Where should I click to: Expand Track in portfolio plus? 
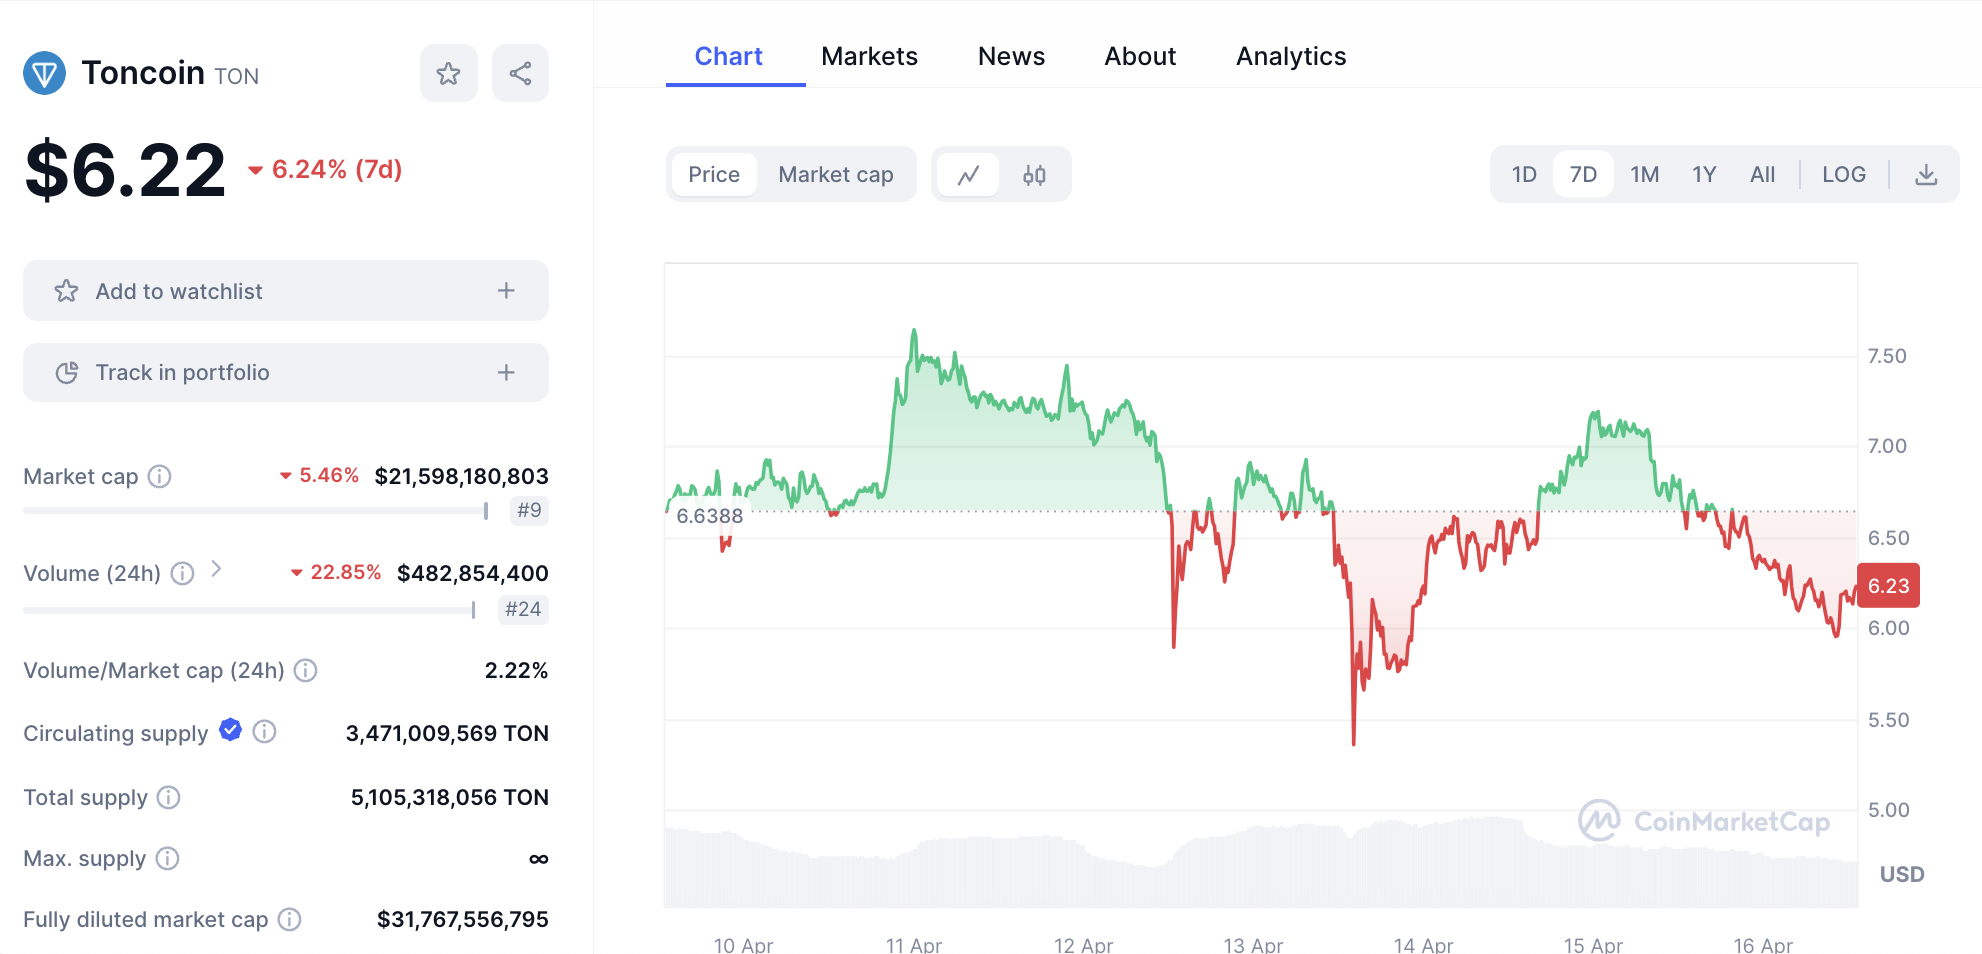pyautogui.click(x=506, y=372)
